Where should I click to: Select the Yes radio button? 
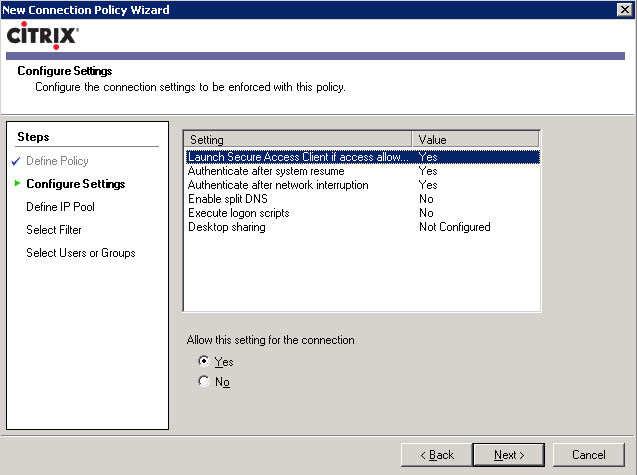204,361
